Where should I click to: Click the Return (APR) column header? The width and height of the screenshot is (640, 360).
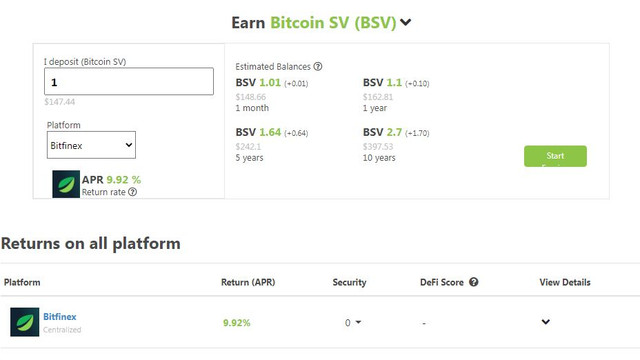click(x=248, y=282)
